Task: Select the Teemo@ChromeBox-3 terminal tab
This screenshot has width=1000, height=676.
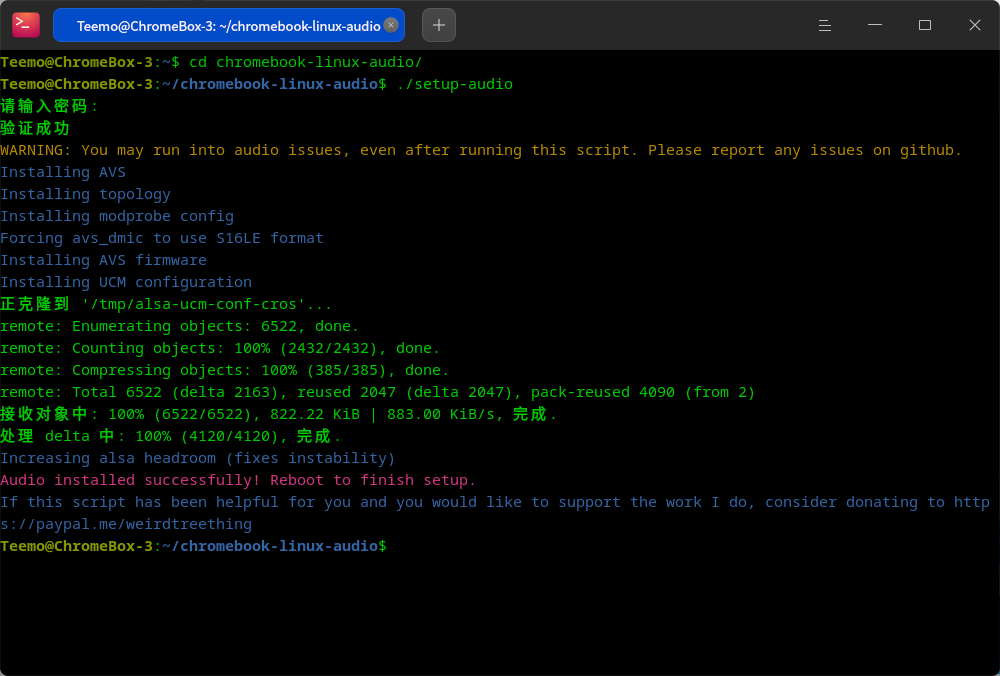Action: tap(229, 26)
